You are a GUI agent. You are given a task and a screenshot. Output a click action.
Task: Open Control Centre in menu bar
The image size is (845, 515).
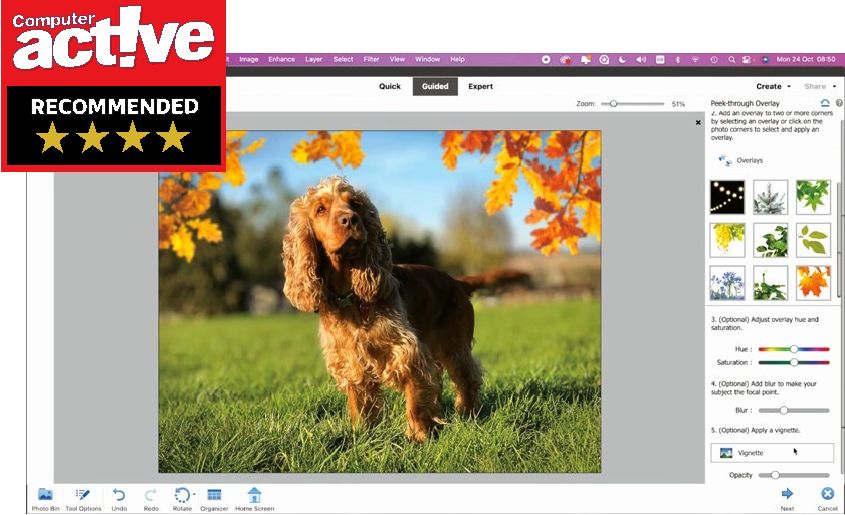click(747, 60)
